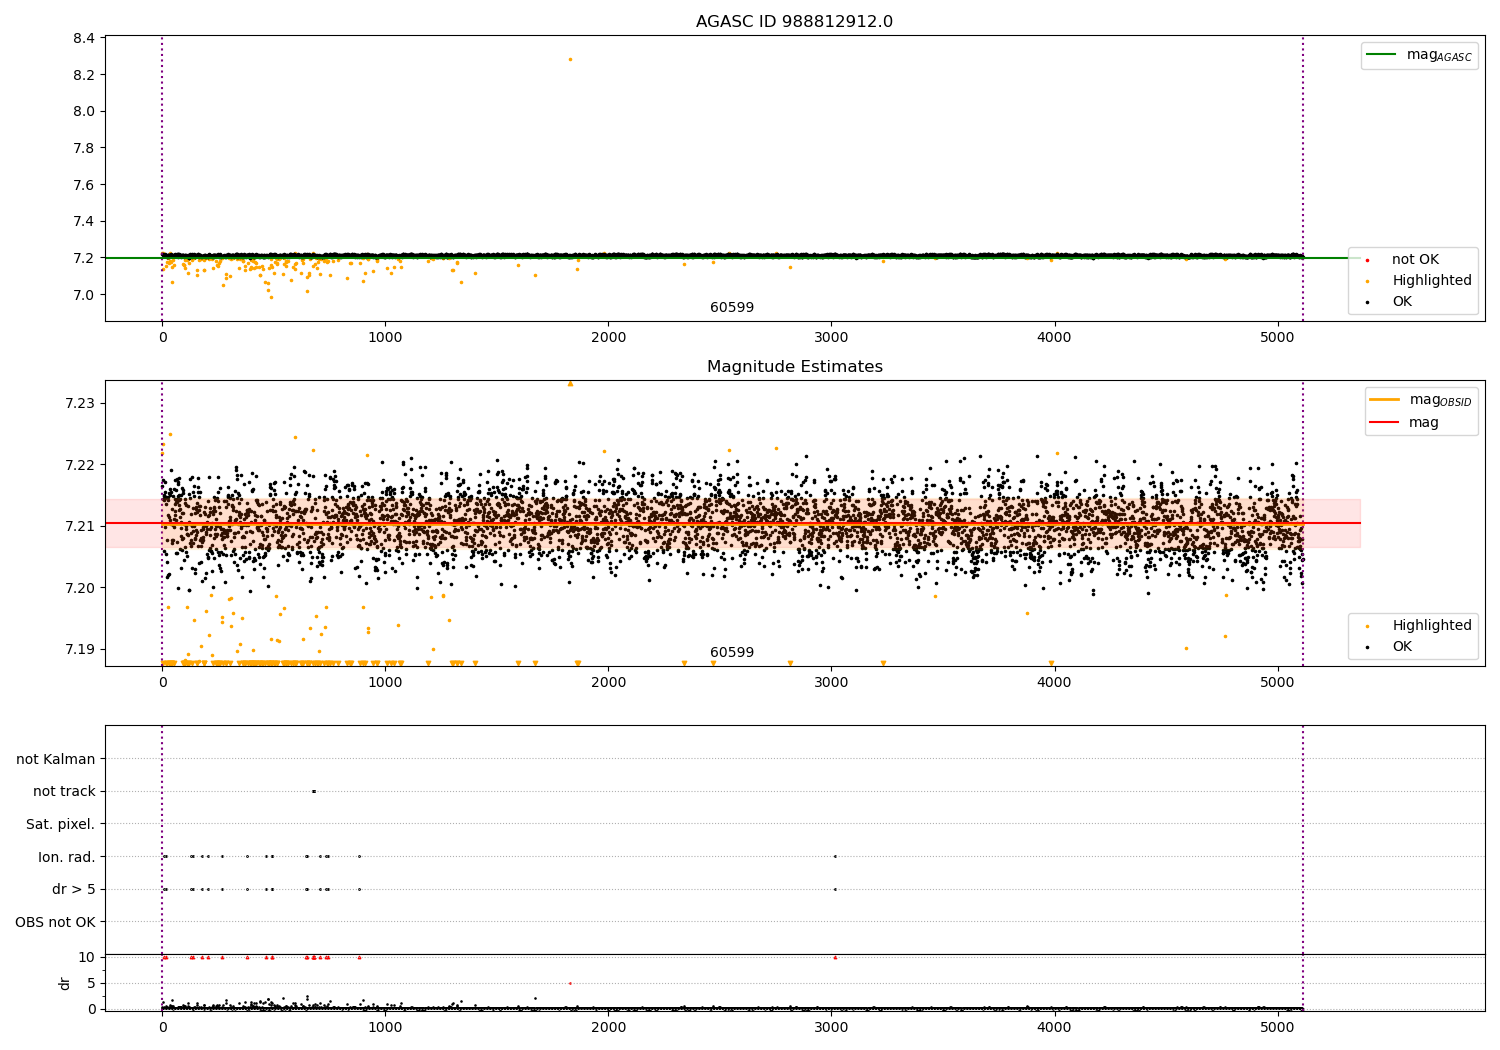The width and height of the screenshot is (1500, 1050).
Task: Click the red dot marker beside 'not OK' legend
Action: 1367,260
